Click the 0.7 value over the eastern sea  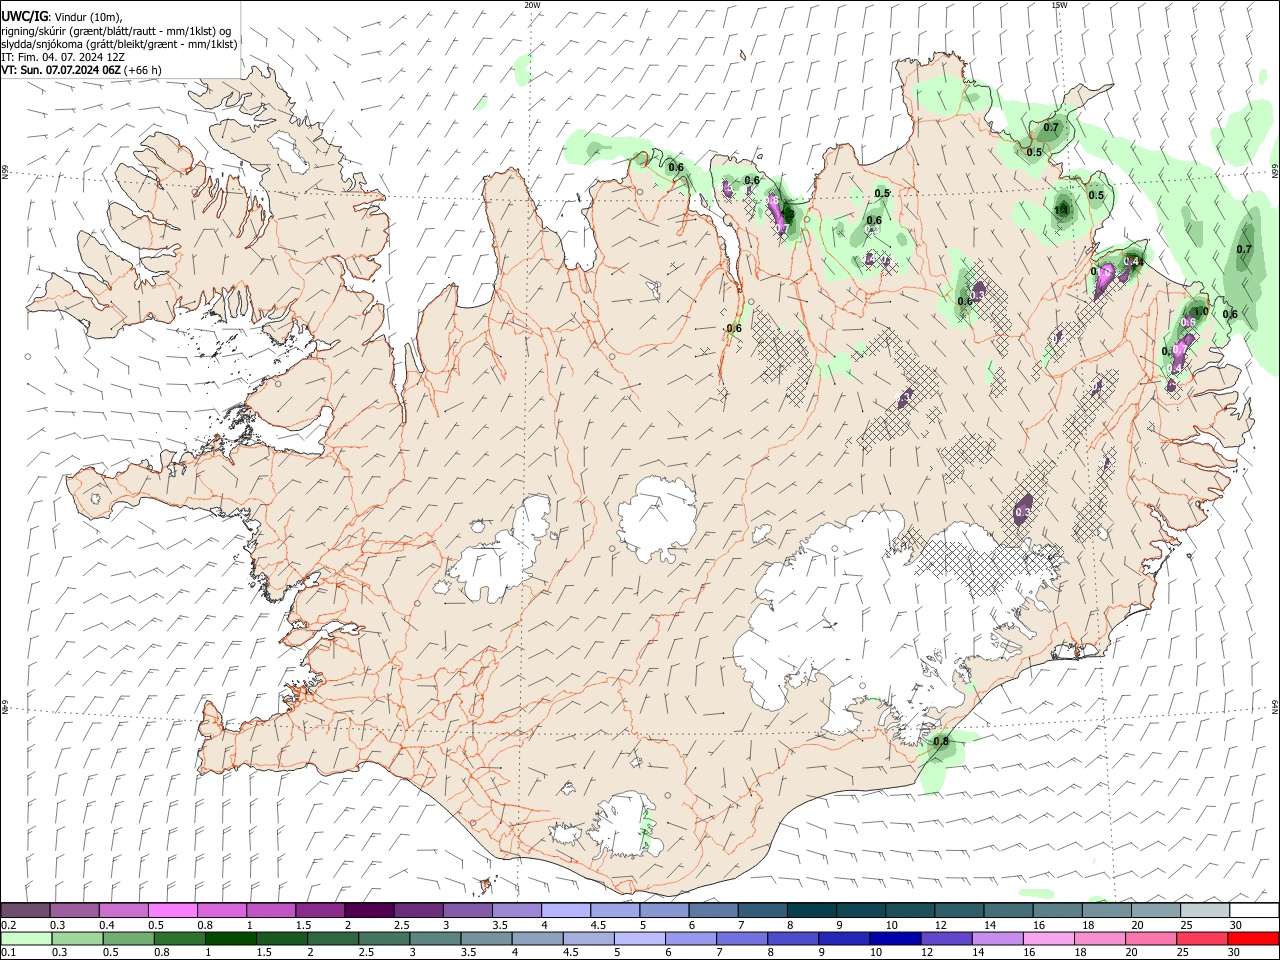1244,249
